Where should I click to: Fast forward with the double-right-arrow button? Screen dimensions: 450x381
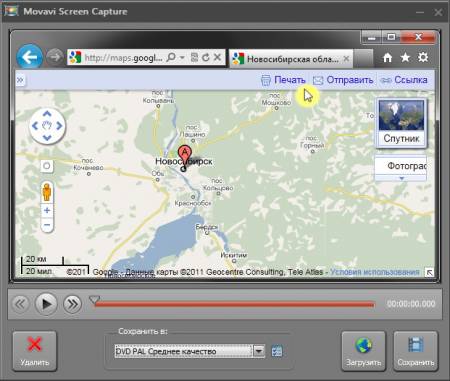point(72,304)
